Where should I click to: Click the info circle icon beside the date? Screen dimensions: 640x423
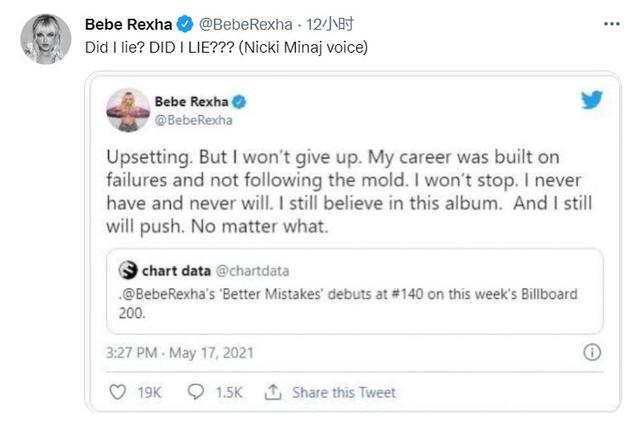591,352
